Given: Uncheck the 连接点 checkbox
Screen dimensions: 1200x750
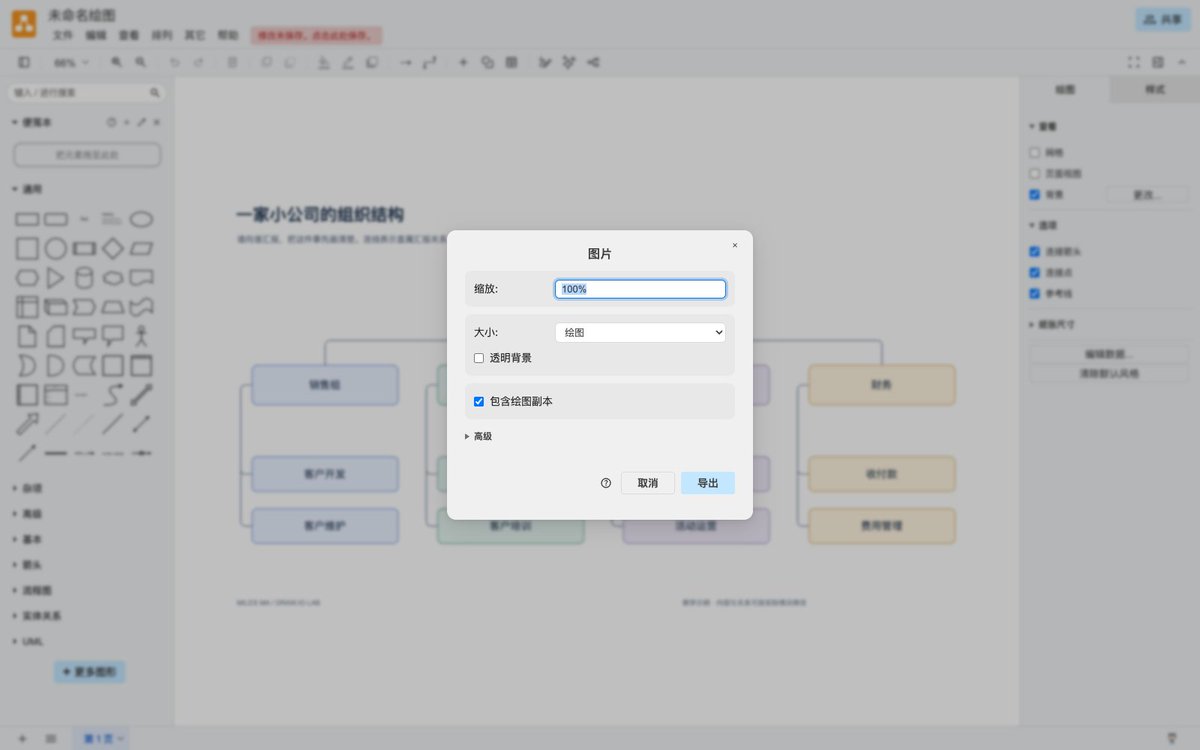Looking at the screenshot, I should pos(1035,272).
